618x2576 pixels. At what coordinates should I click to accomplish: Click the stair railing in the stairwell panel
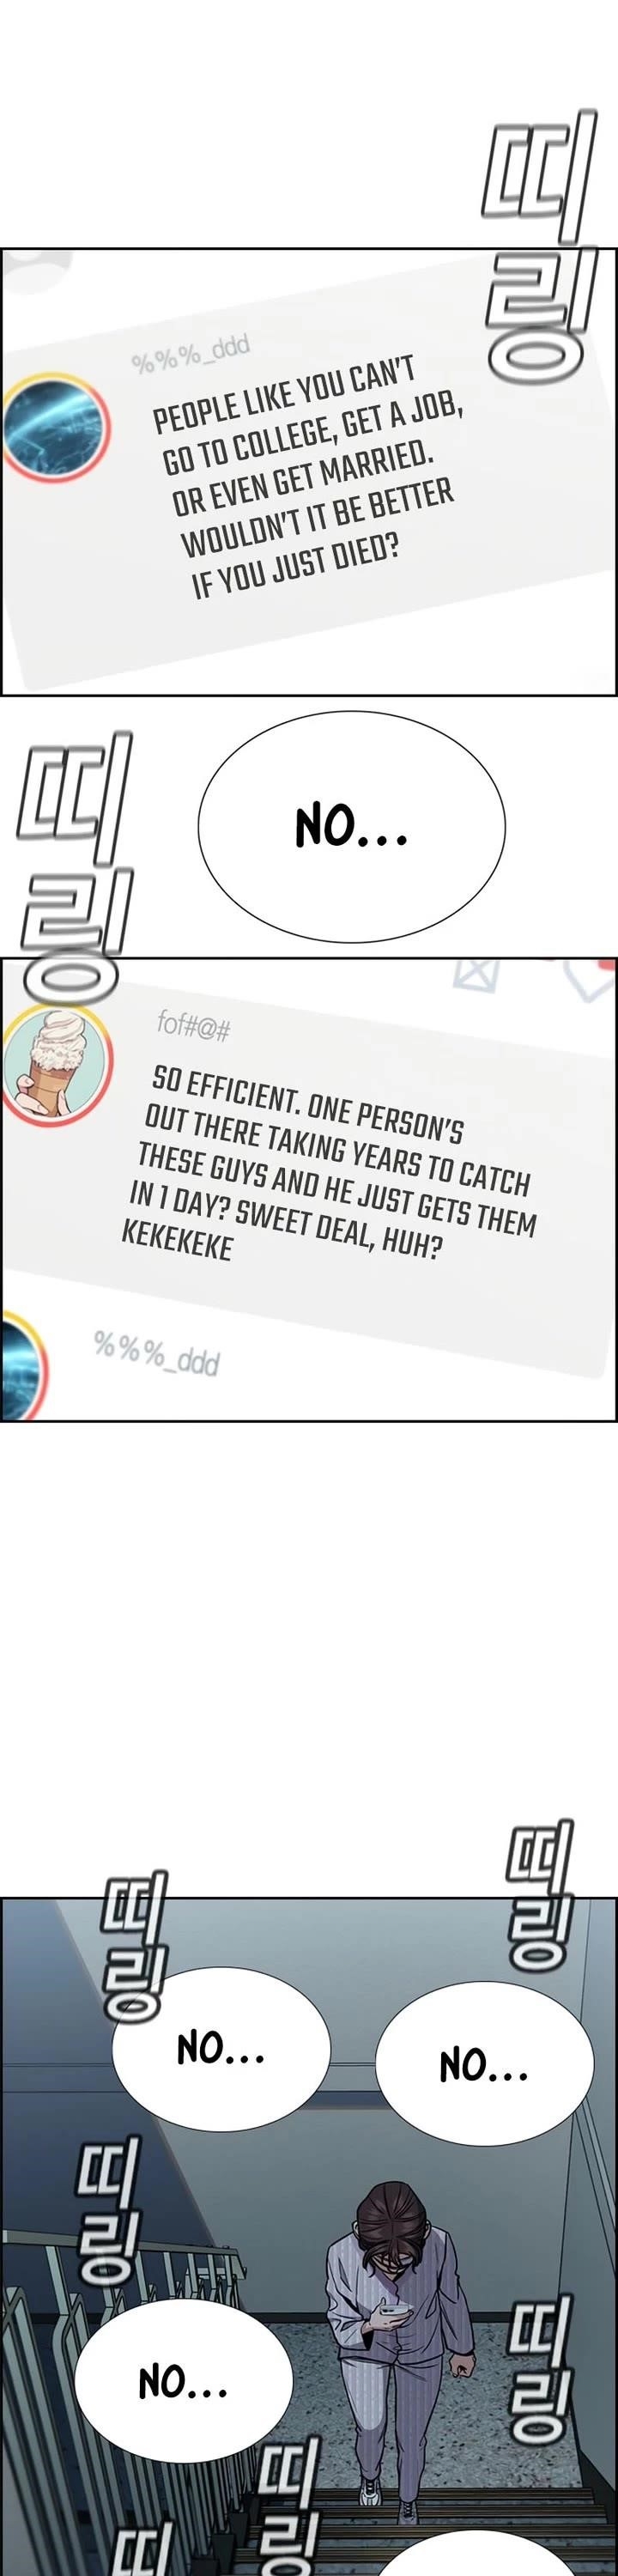[120, 2300]
